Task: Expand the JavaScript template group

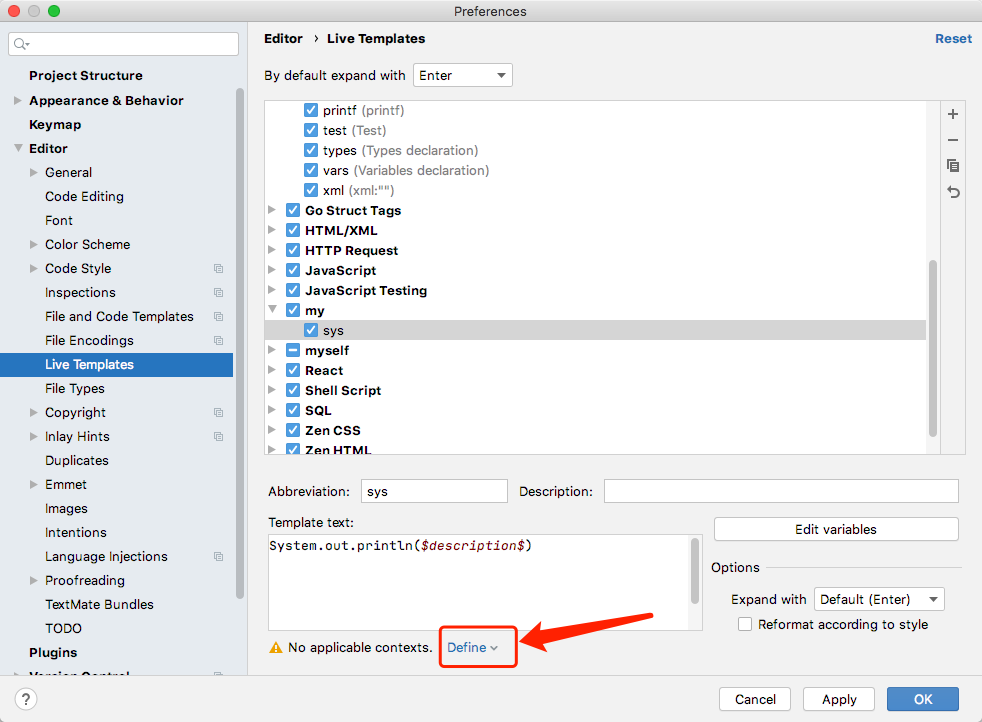Action: pyautogui.click(x=272, y=270)
